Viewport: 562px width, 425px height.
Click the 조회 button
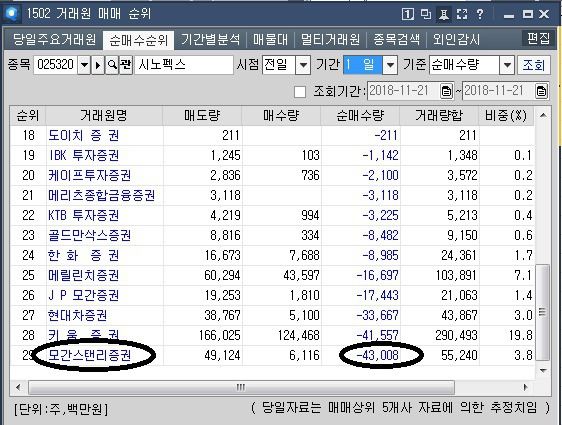[x=534, y=65]
